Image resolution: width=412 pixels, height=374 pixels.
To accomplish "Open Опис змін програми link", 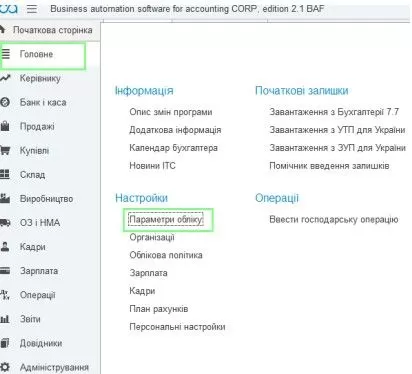I will click(x=171, y=112).
